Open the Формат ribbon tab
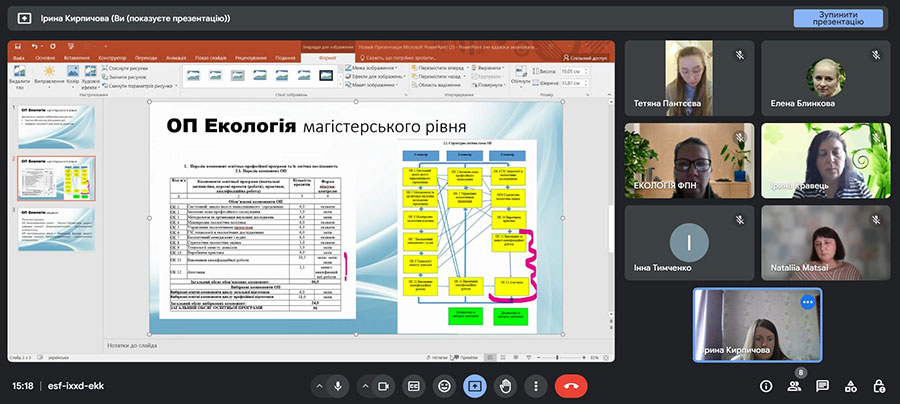 [326, 58]
